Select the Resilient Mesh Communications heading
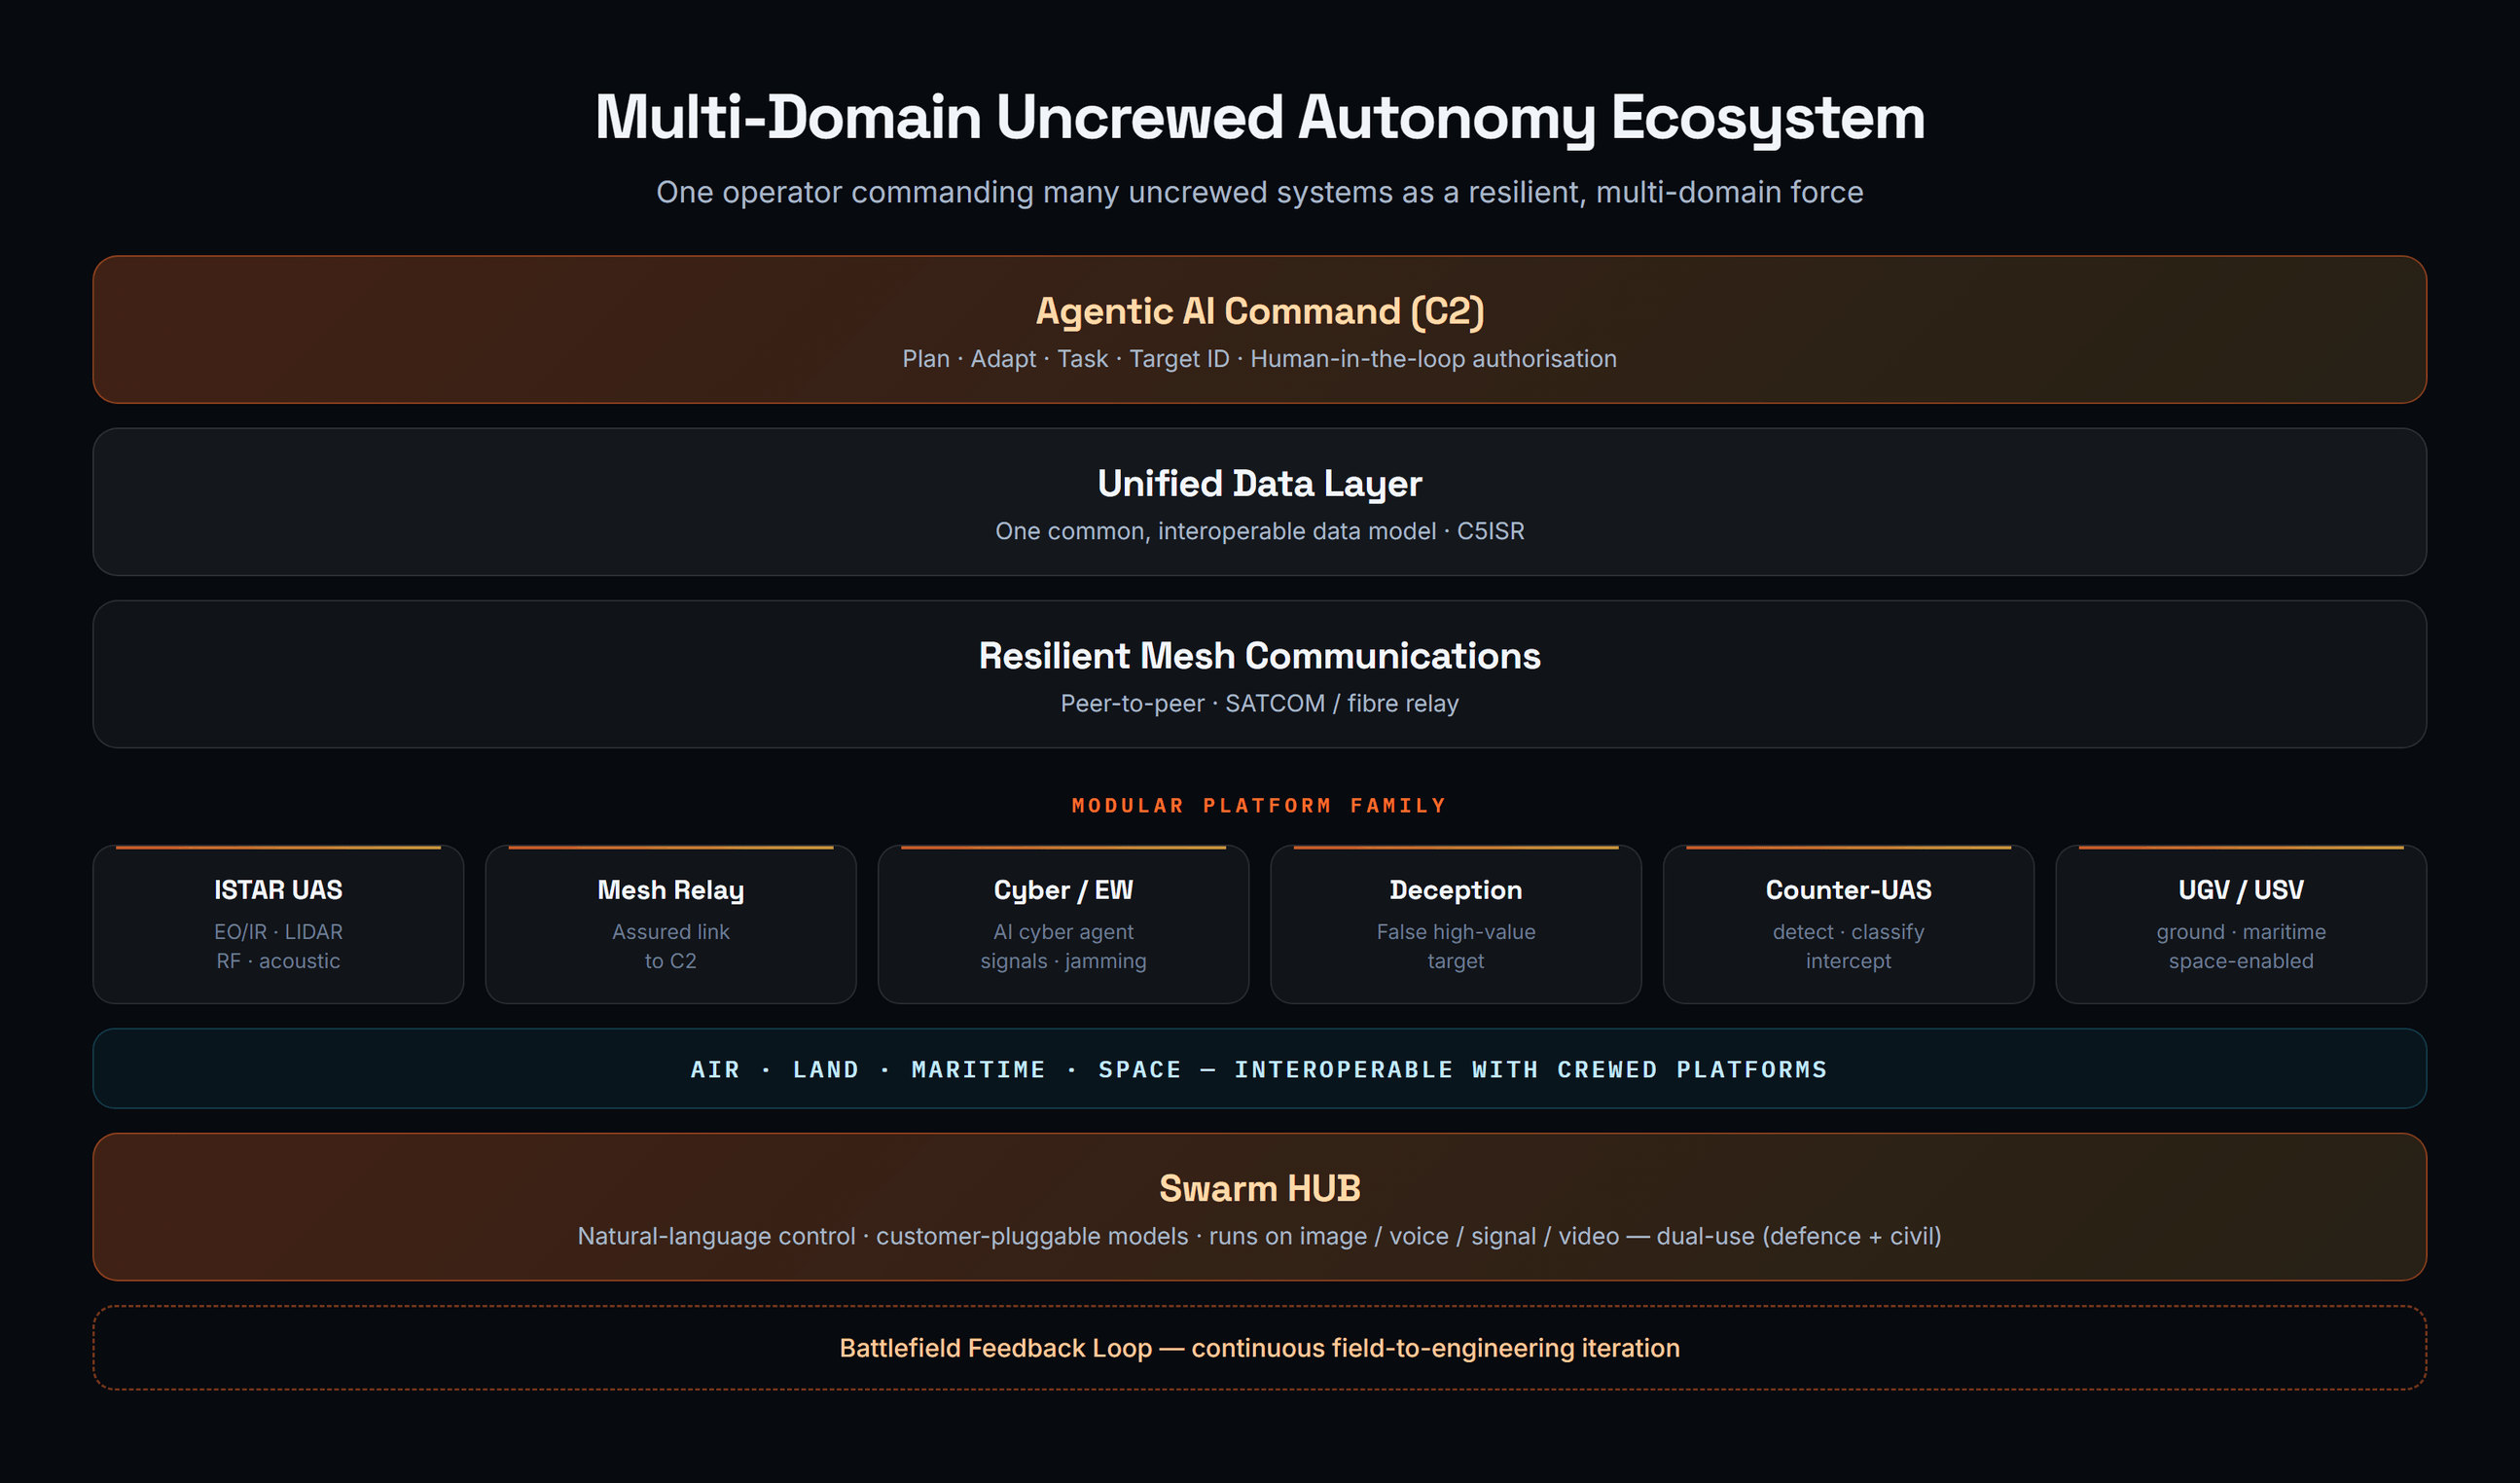 point(1260,656)
